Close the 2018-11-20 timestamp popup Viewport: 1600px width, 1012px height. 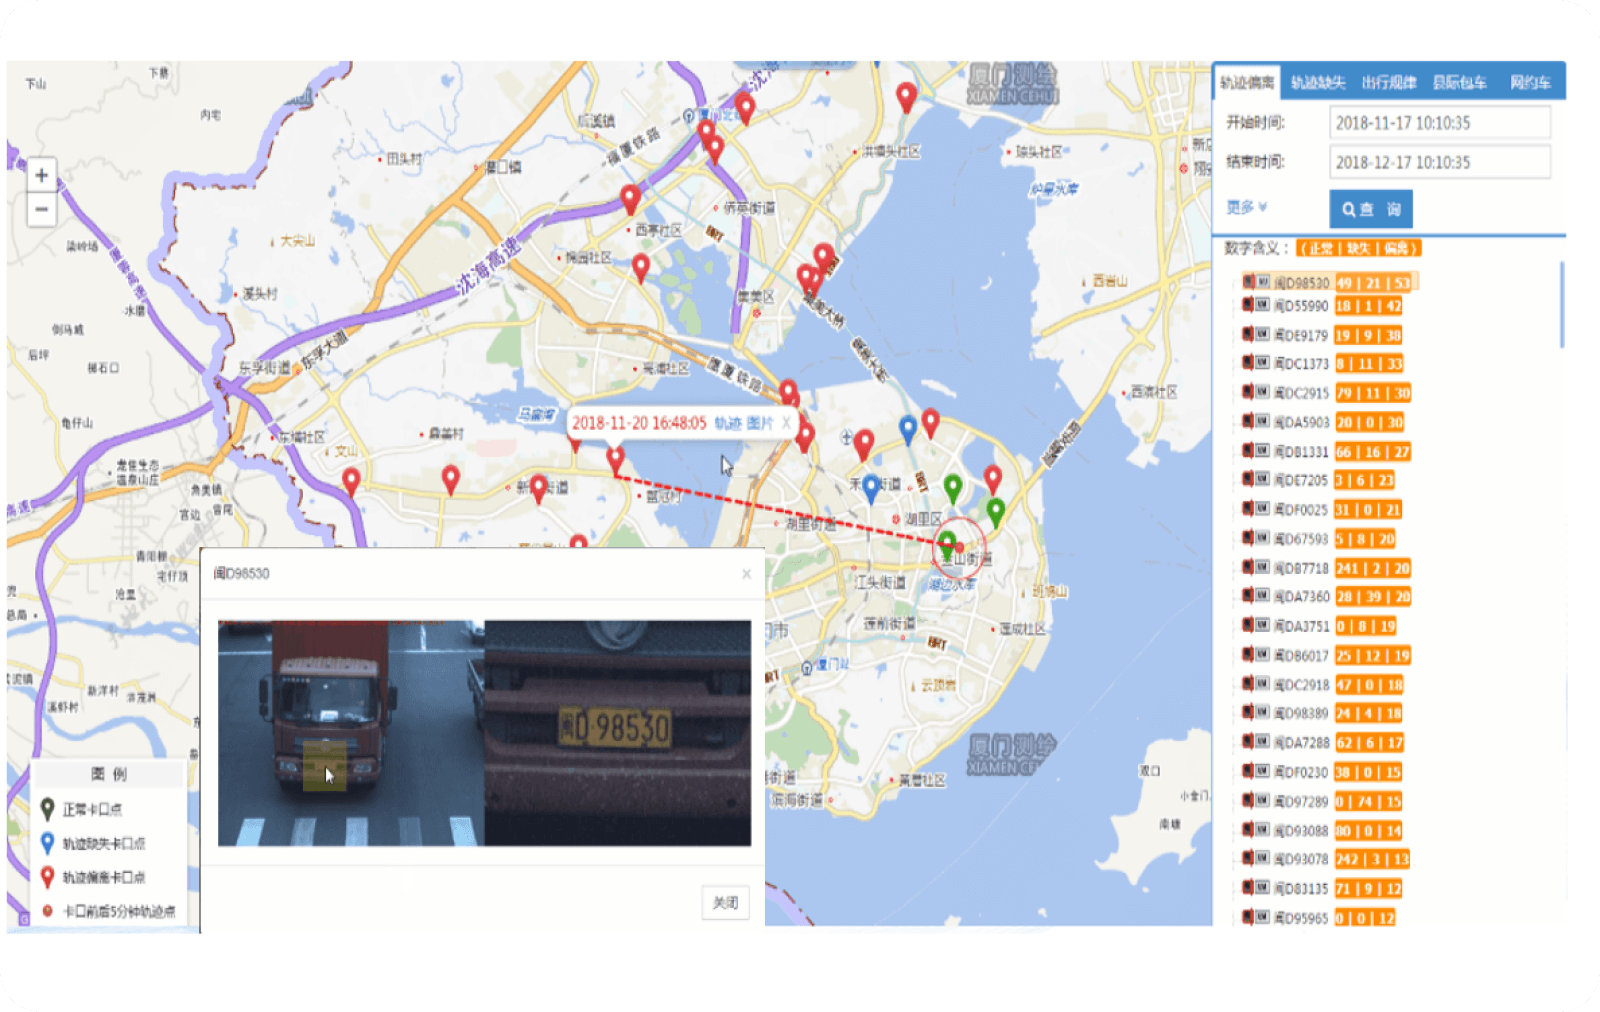click(x=786, y=423)
